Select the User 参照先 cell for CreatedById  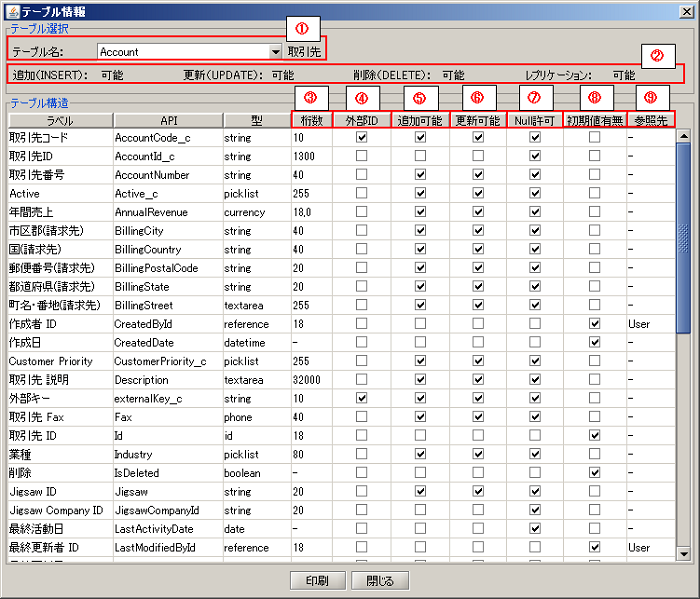[x=651, y=324]
